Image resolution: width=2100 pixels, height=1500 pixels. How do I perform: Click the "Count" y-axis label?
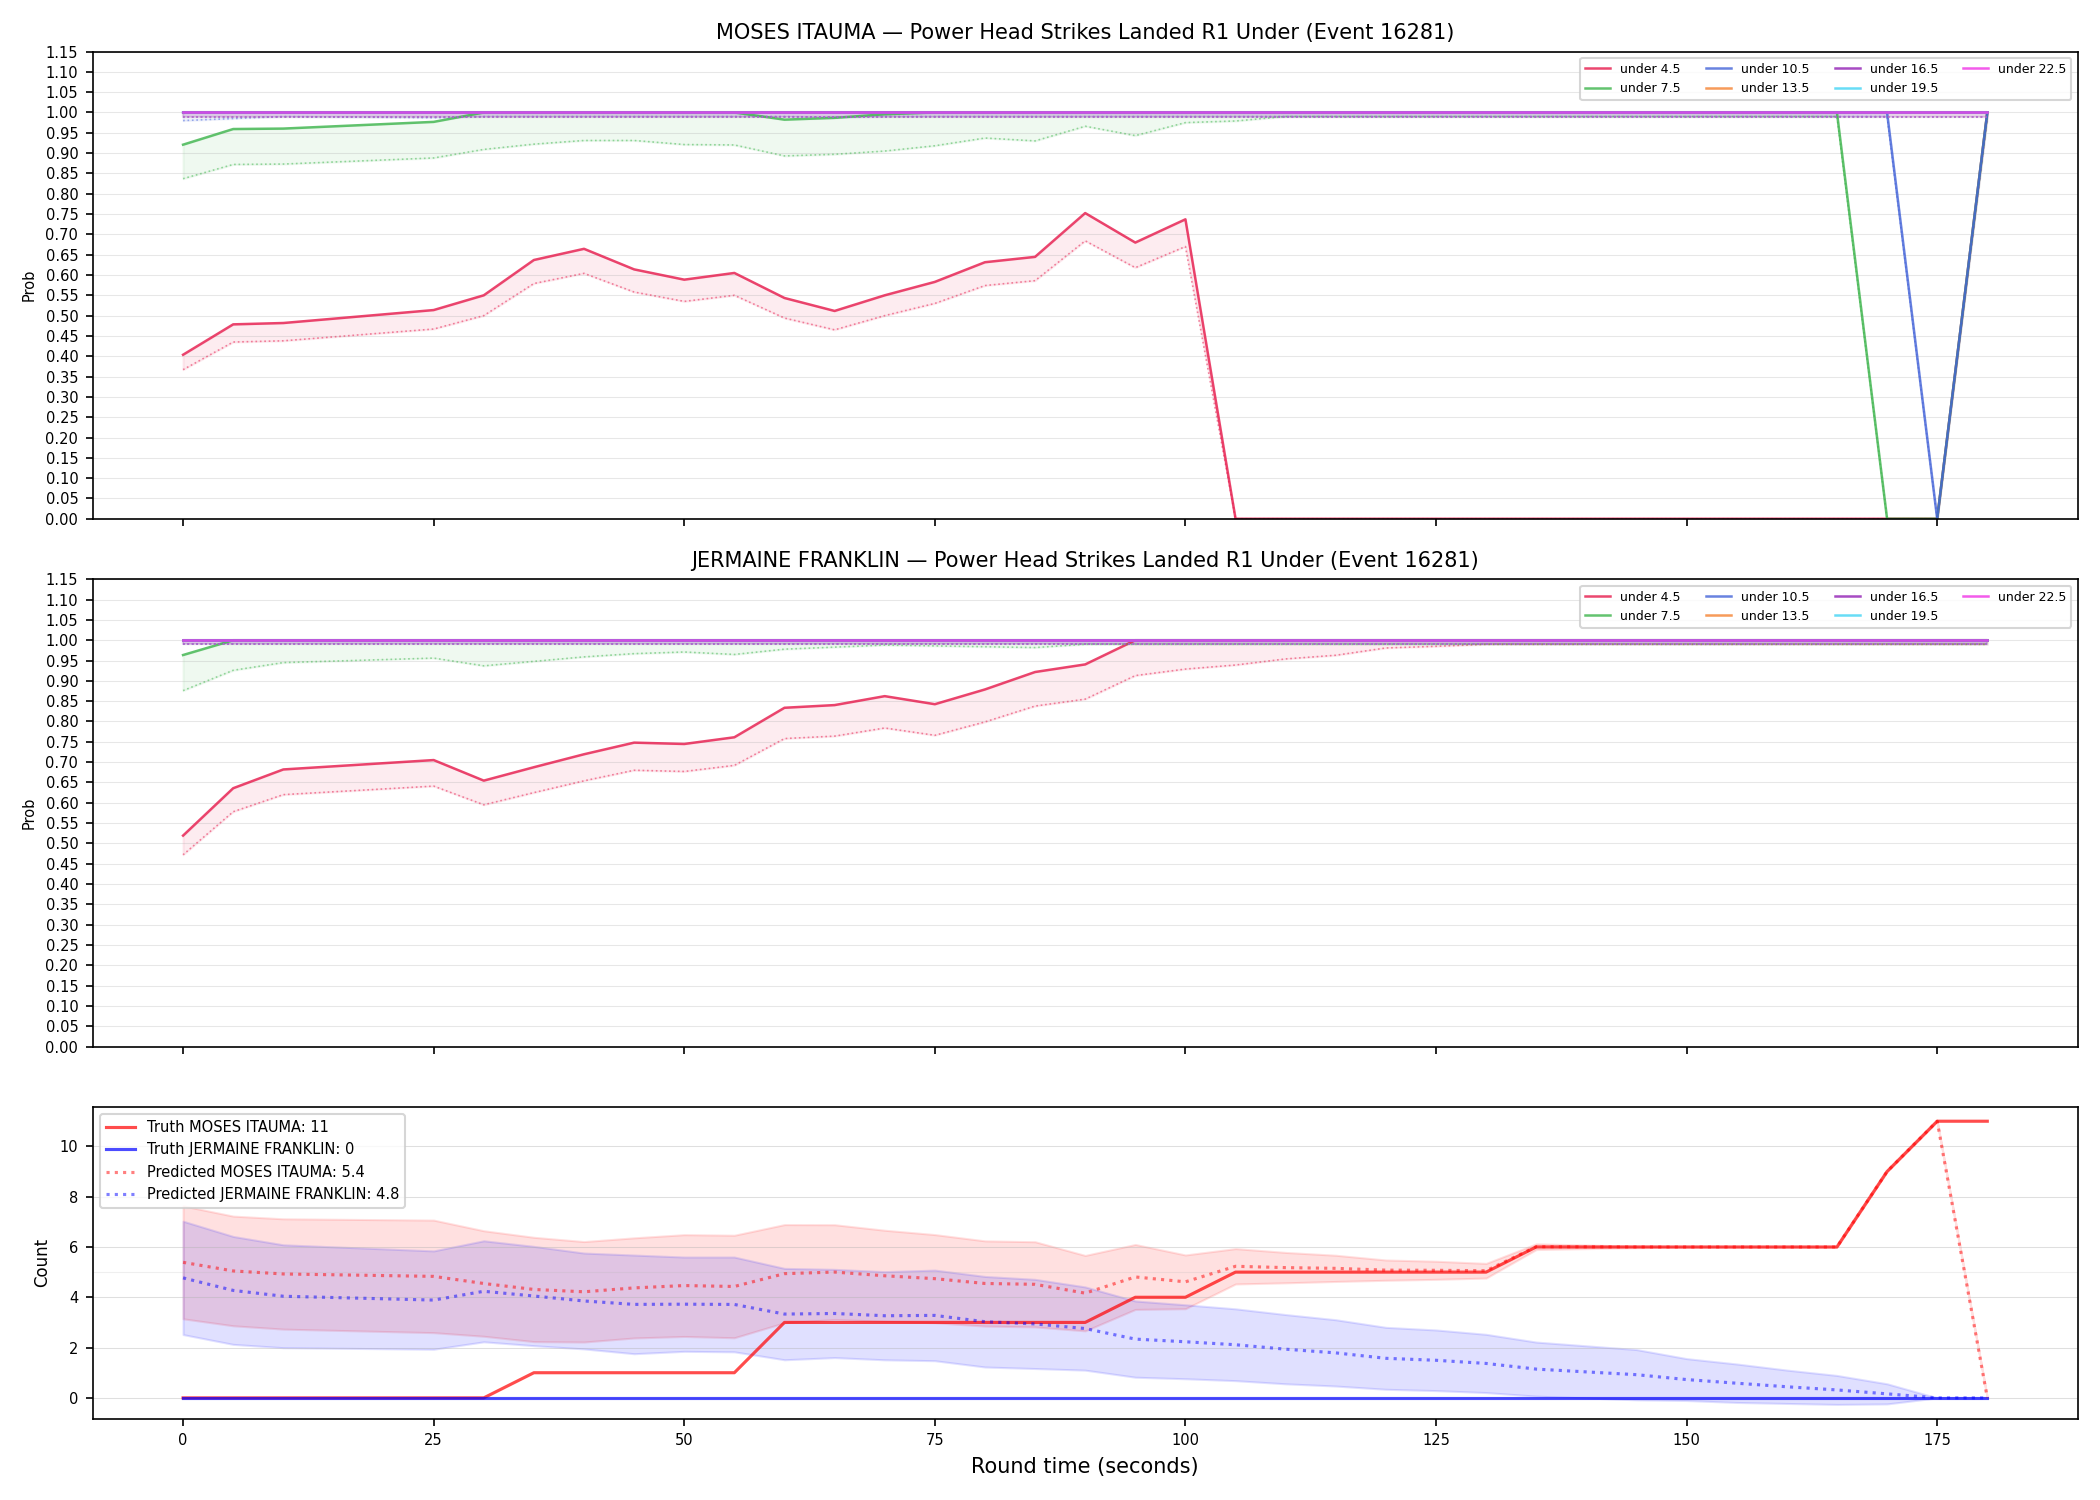41,1263
